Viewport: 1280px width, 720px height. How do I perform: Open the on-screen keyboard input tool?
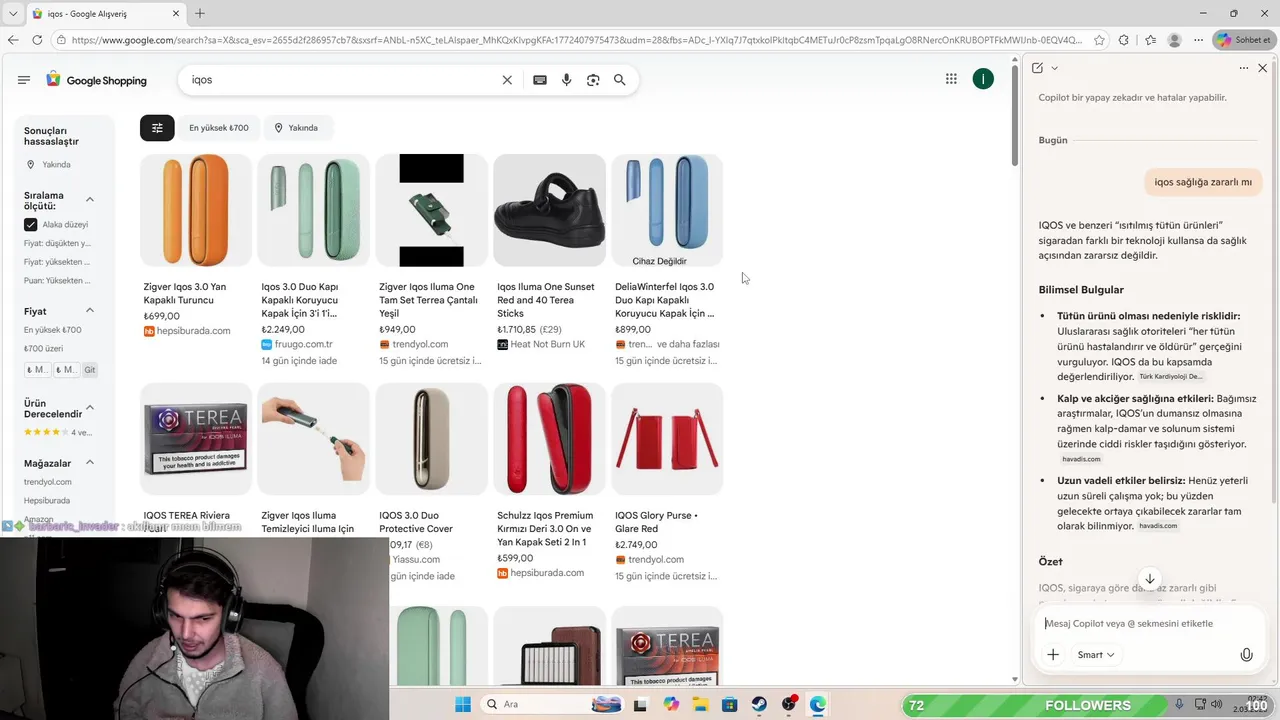[x=540, y=80]
